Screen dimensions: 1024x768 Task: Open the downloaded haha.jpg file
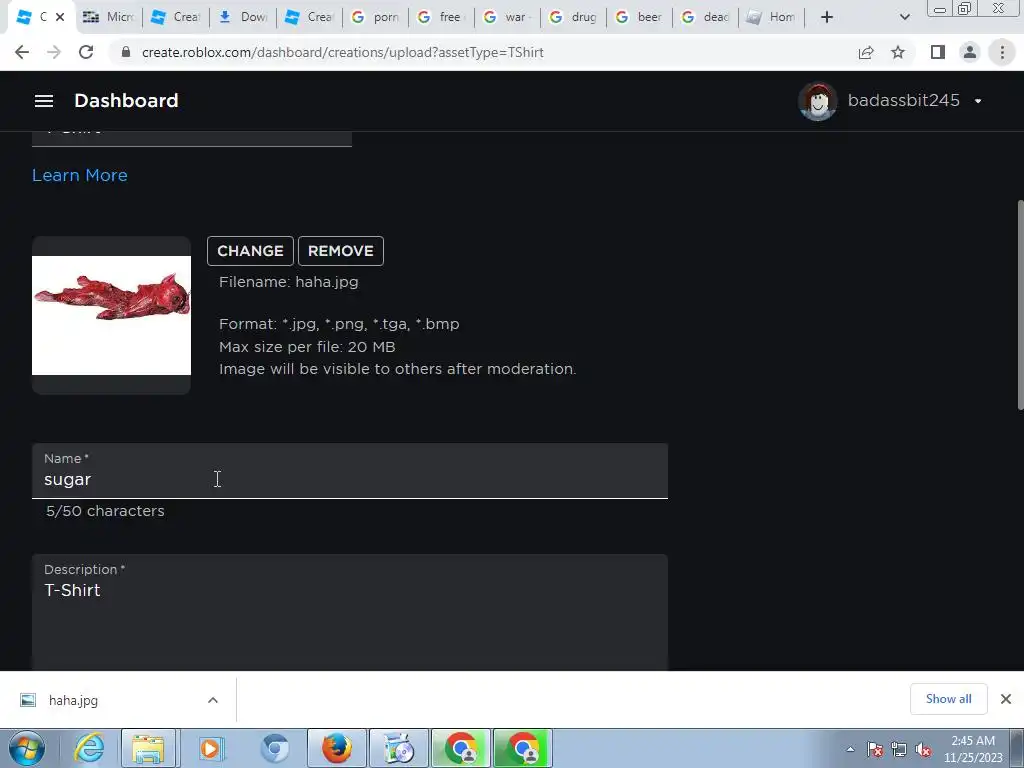click(x=73, y=700)
